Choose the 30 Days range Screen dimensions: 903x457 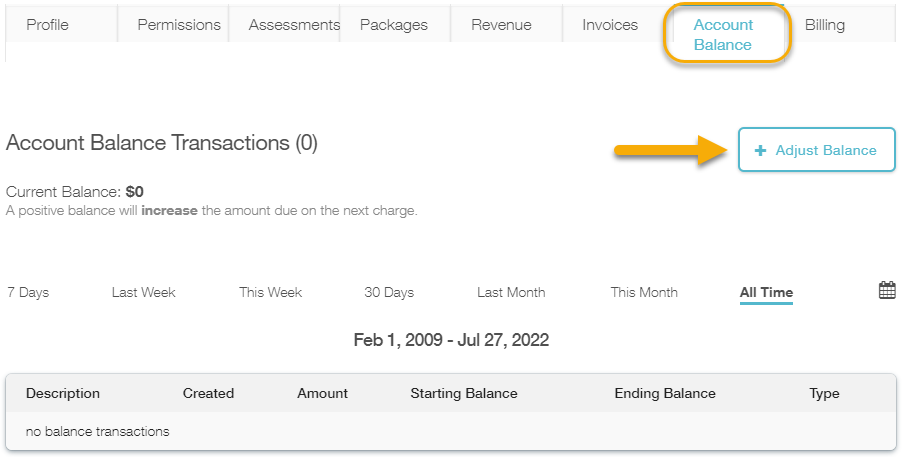click(389, 293)
